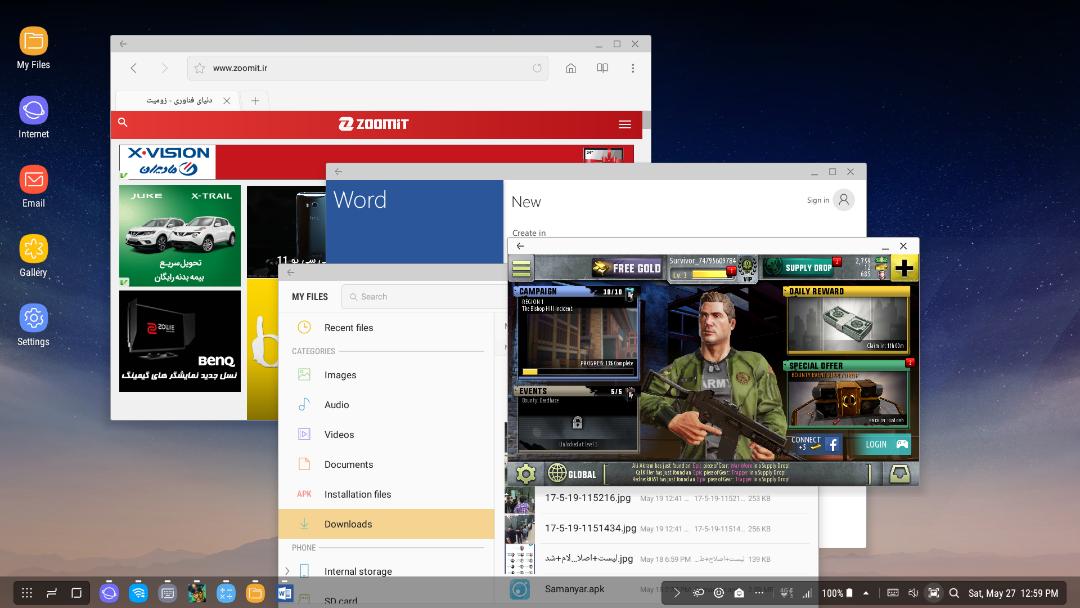This screenshot has width=1080, height=608.
Task: Switch to Word in taskbar
Action: click(284, 592)
